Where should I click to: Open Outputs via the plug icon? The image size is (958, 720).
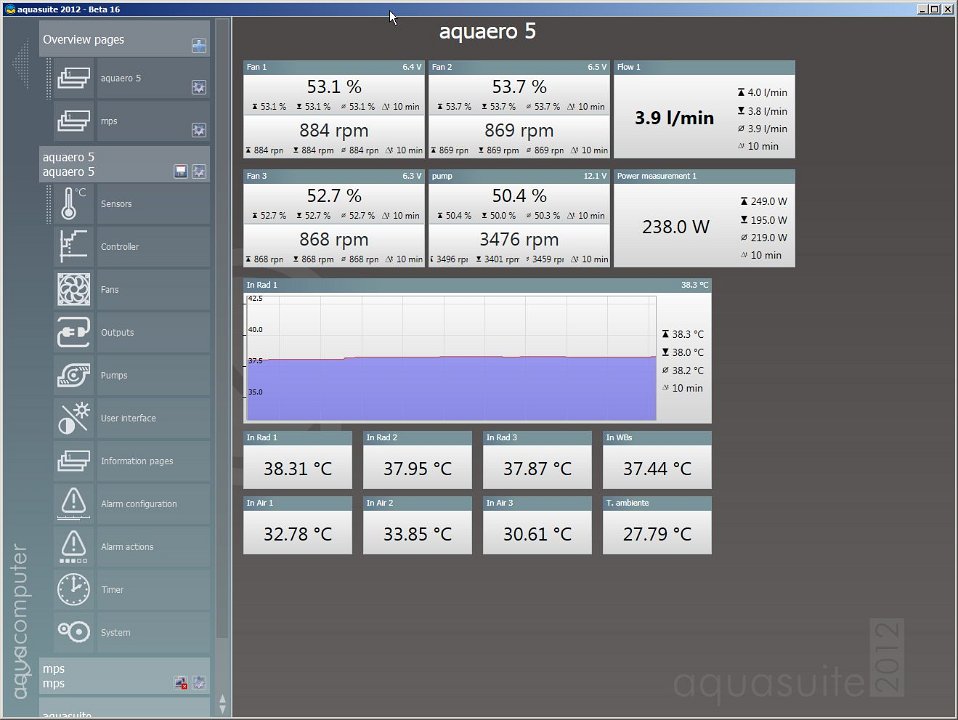(x=74, y=332)
